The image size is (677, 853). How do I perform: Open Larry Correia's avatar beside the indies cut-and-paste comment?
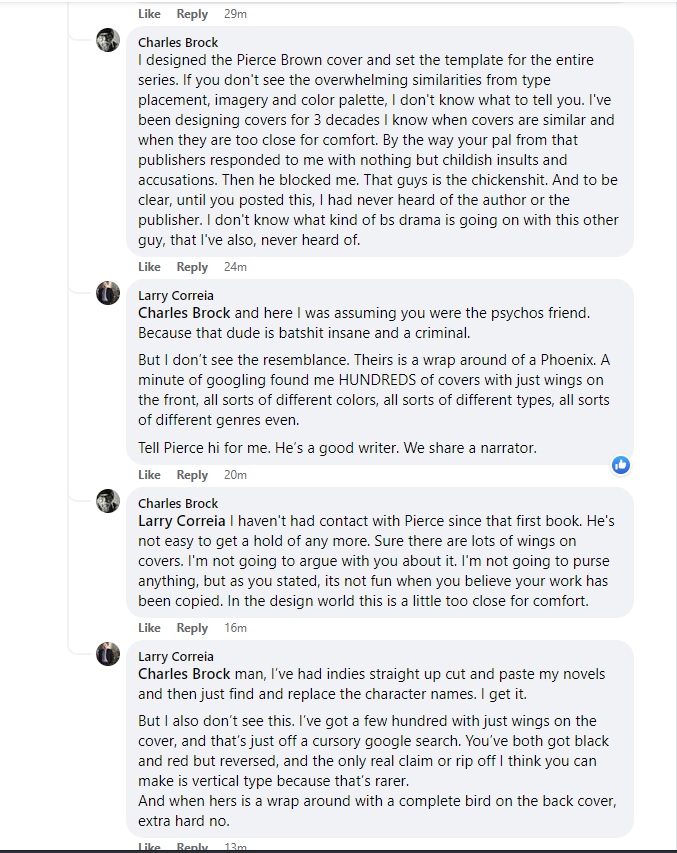point(108,654)
